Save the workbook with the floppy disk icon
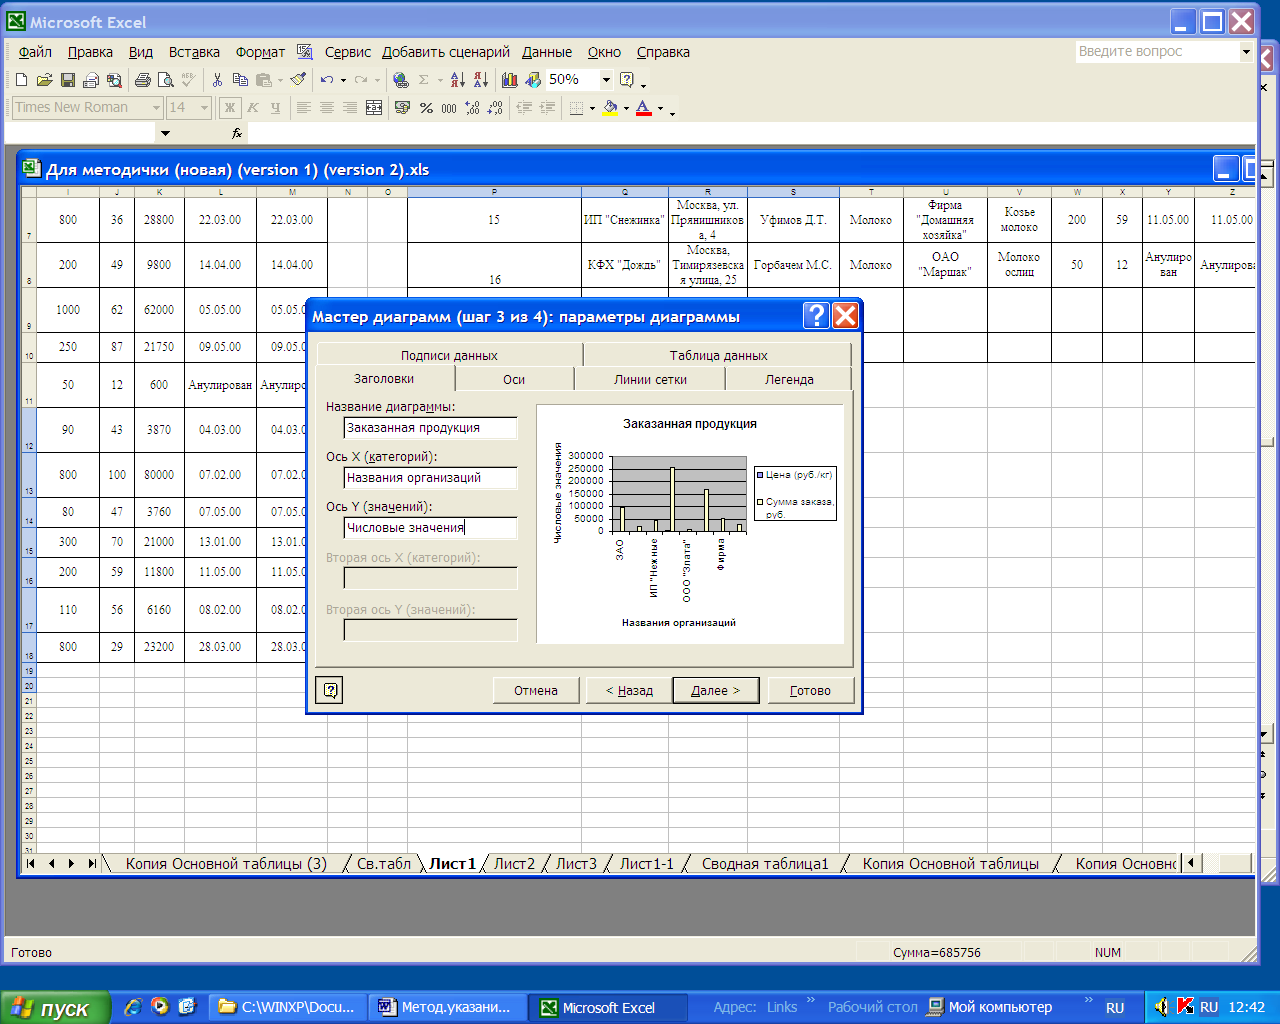 [x=68, y=80]
